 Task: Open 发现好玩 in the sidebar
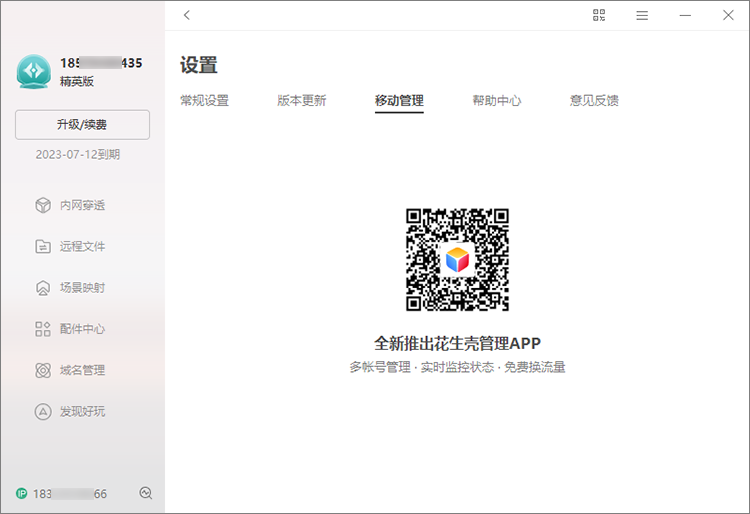point(82,411)
